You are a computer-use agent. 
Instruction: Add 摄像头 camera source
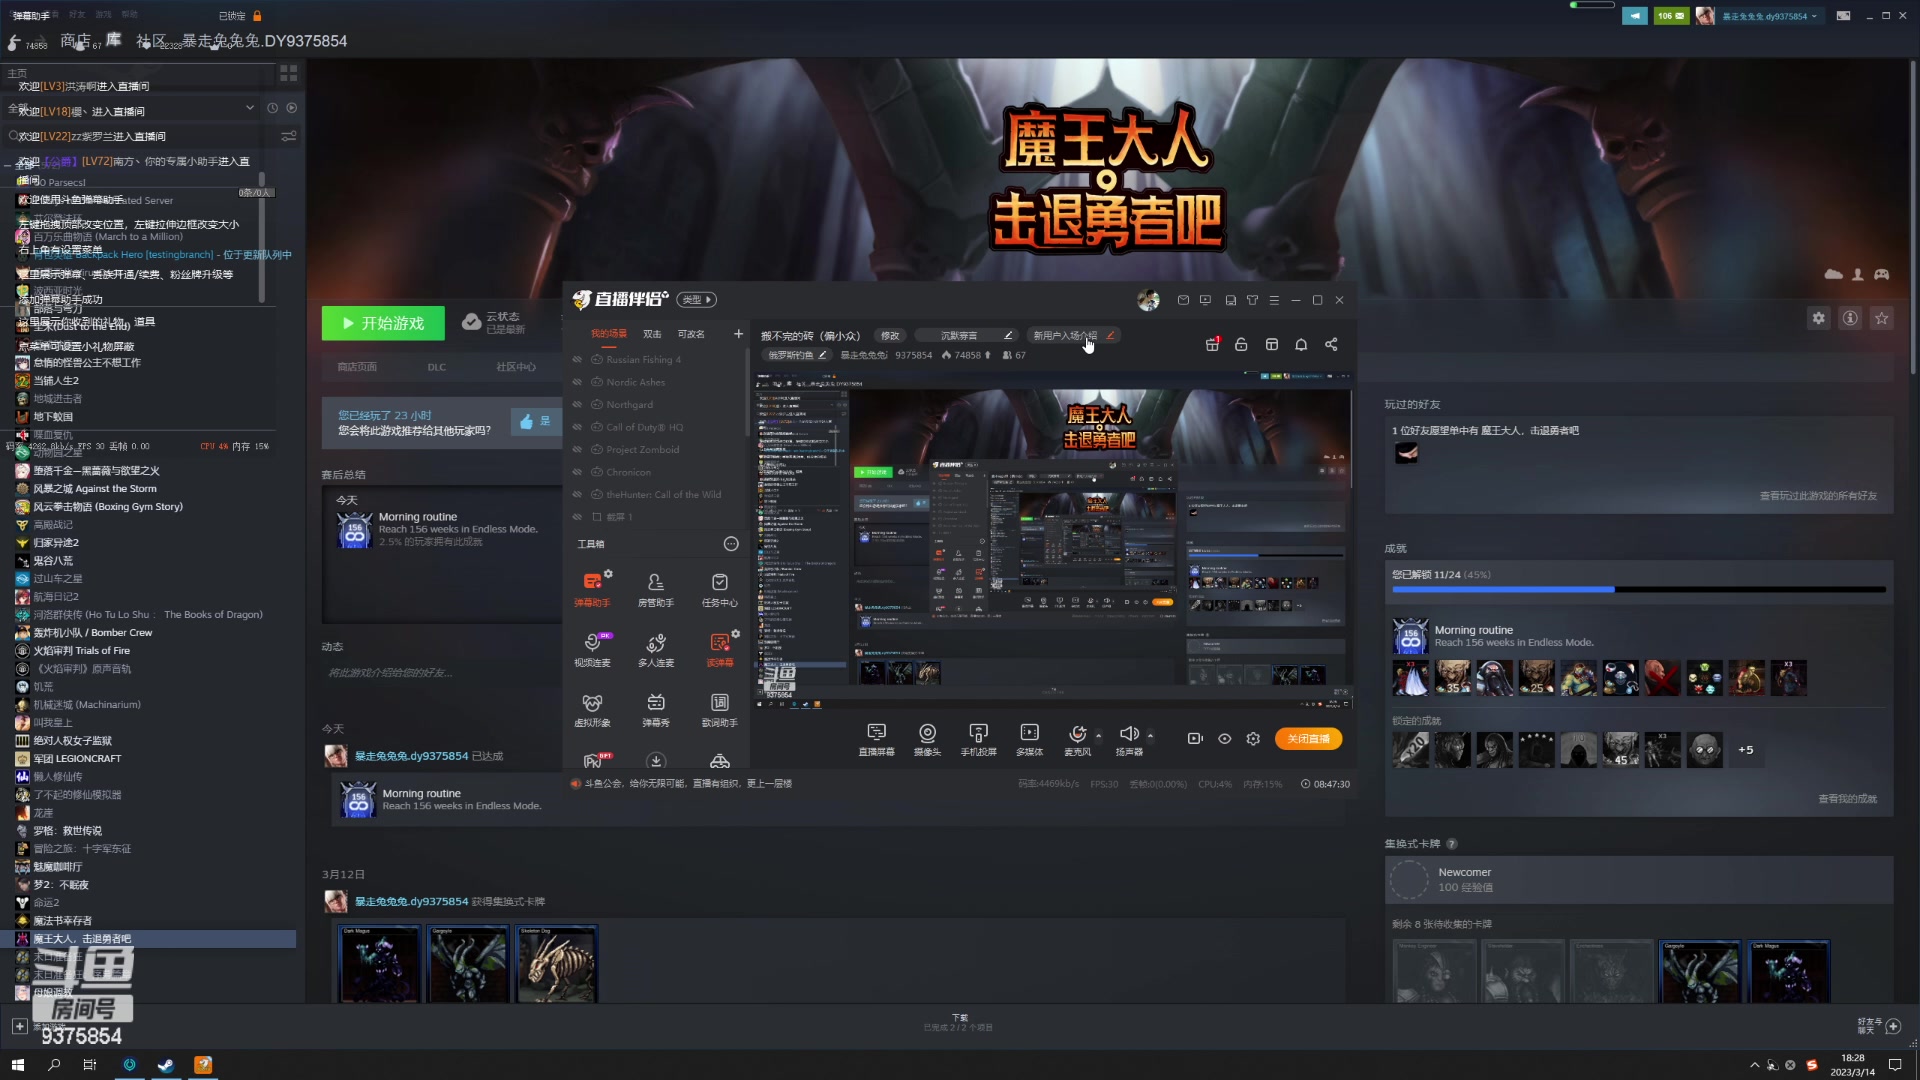coord(927,739)
